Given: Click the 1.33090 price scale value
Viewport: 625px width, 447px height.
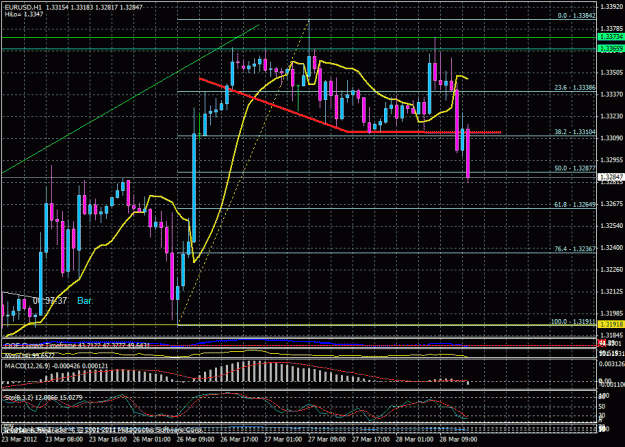Looking at the screenshot, I should coord(612,138).
